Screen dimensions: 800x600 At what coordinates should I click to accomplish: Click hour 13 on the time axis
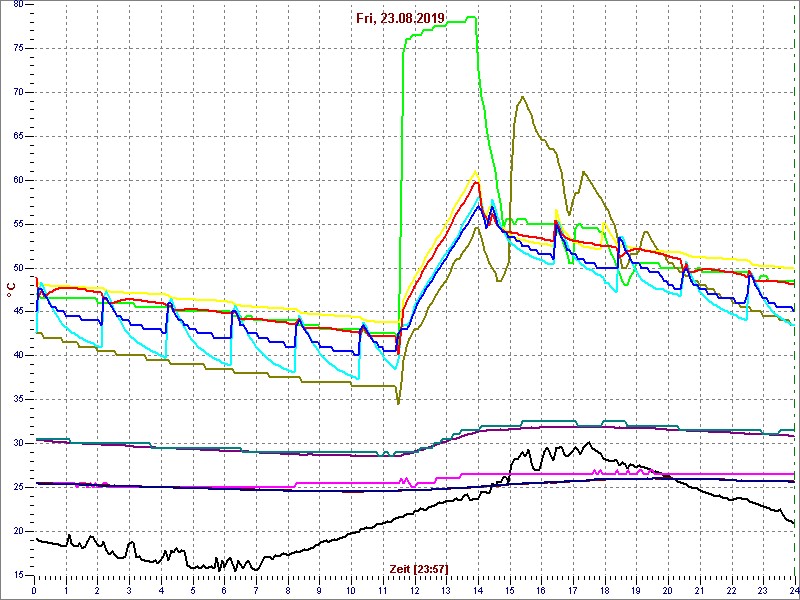click(446, 589)
